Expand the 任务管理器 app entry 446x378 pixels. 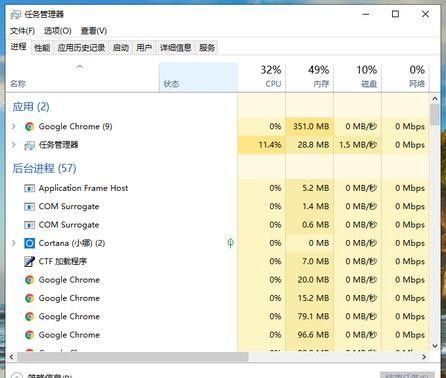click(14, 145)
